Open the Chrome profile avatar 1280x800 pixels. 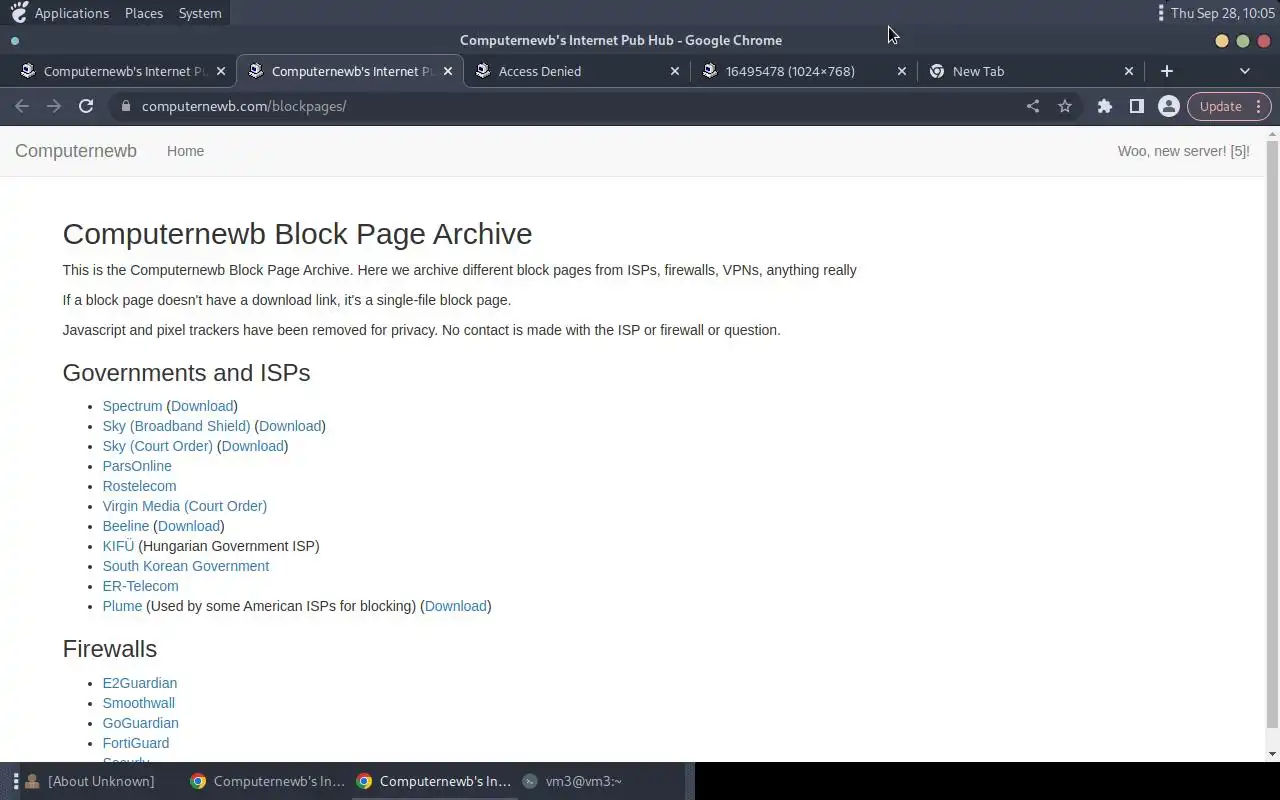tap(1168, 106)
